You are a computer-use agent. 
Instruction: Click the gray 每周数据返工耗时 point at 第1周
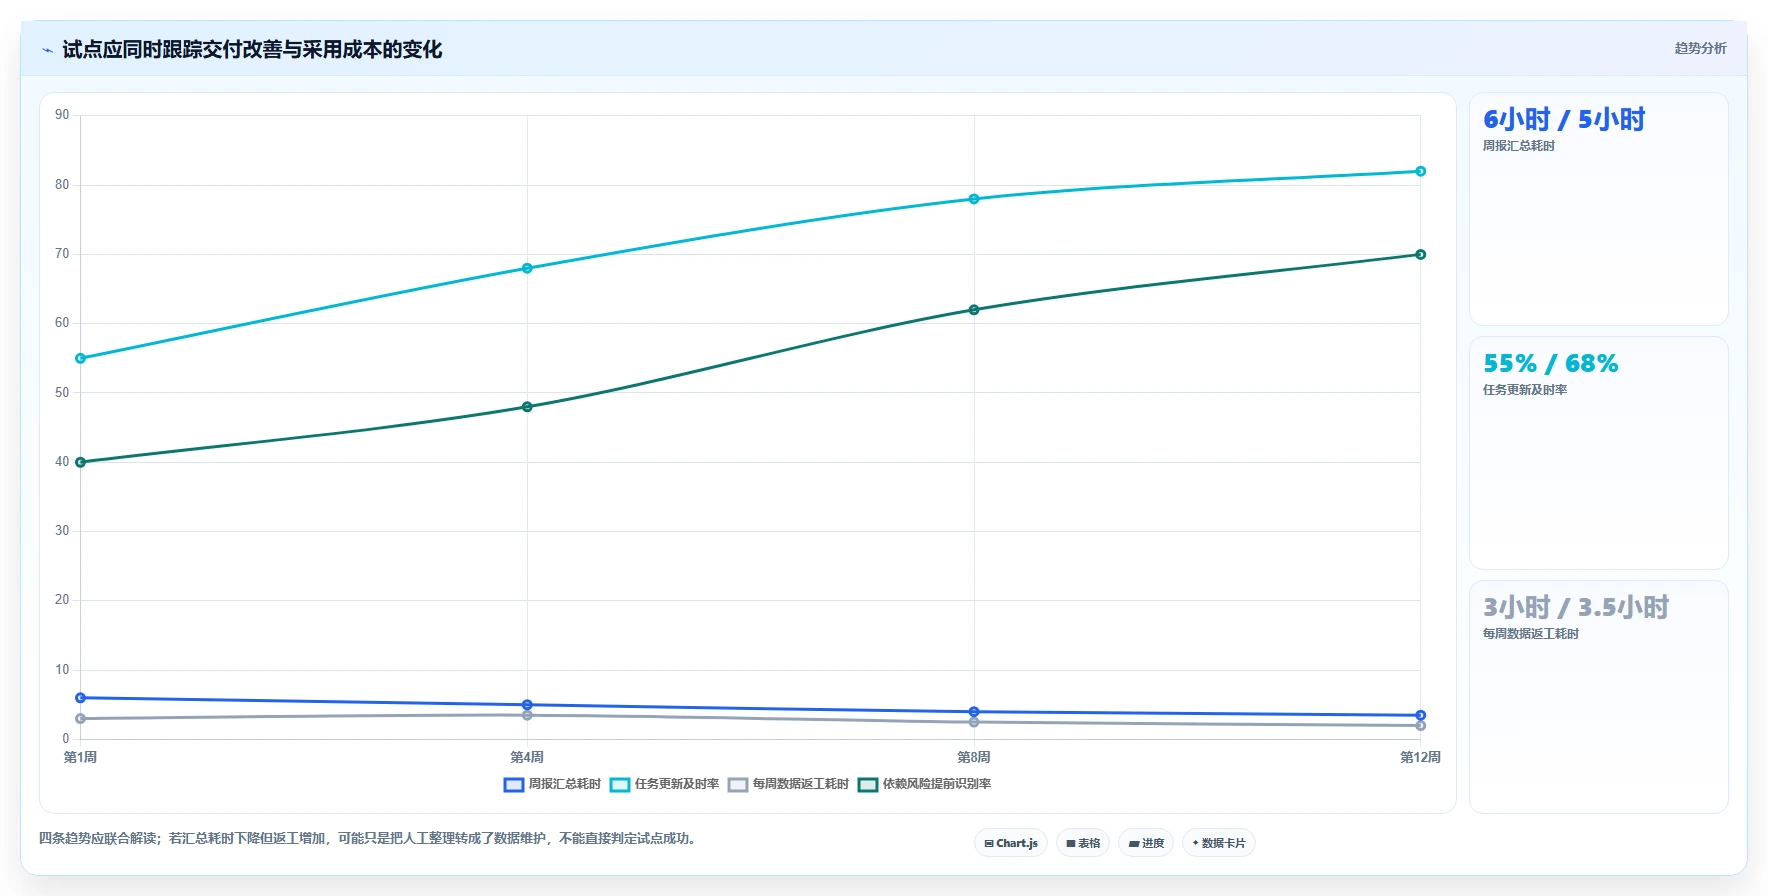81,719
